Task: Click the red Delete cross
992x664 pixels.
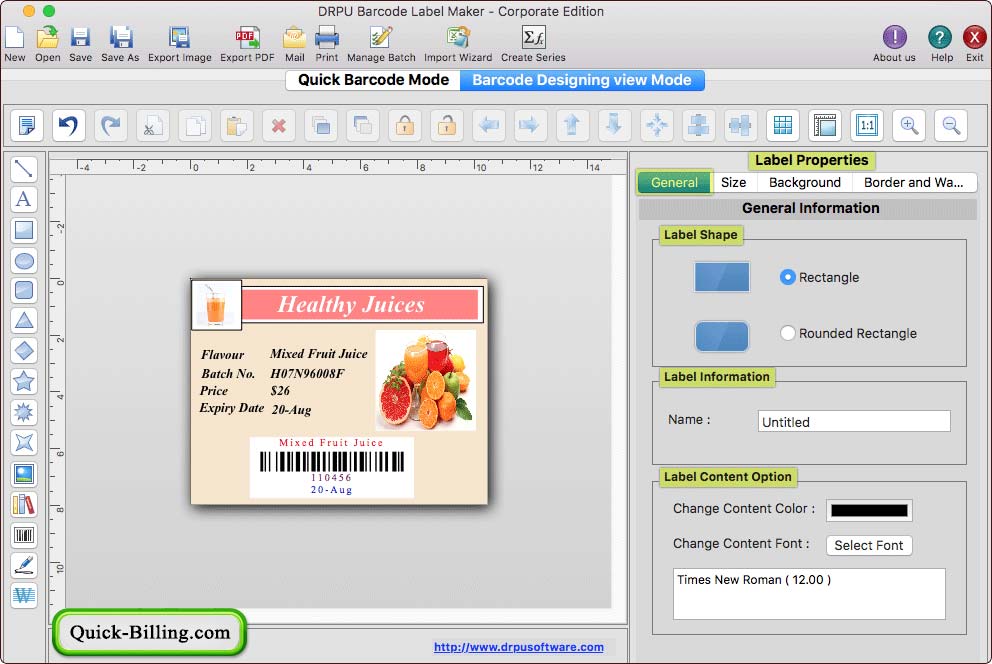Action: 279,125
